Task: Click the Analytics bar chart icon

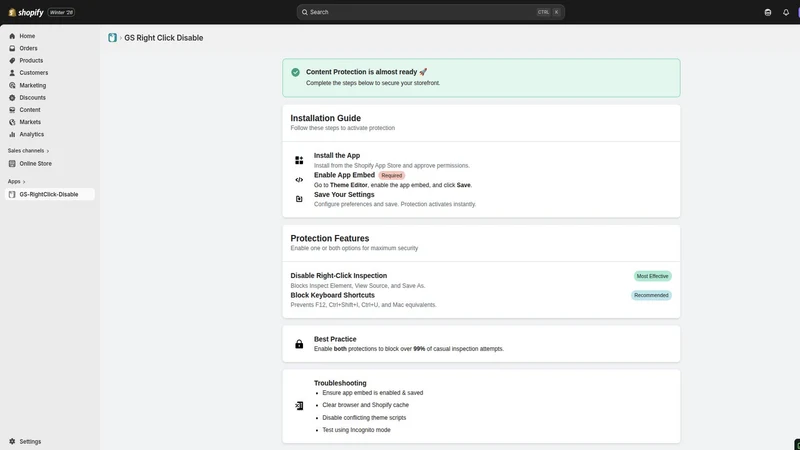Action: coord(12,134)
